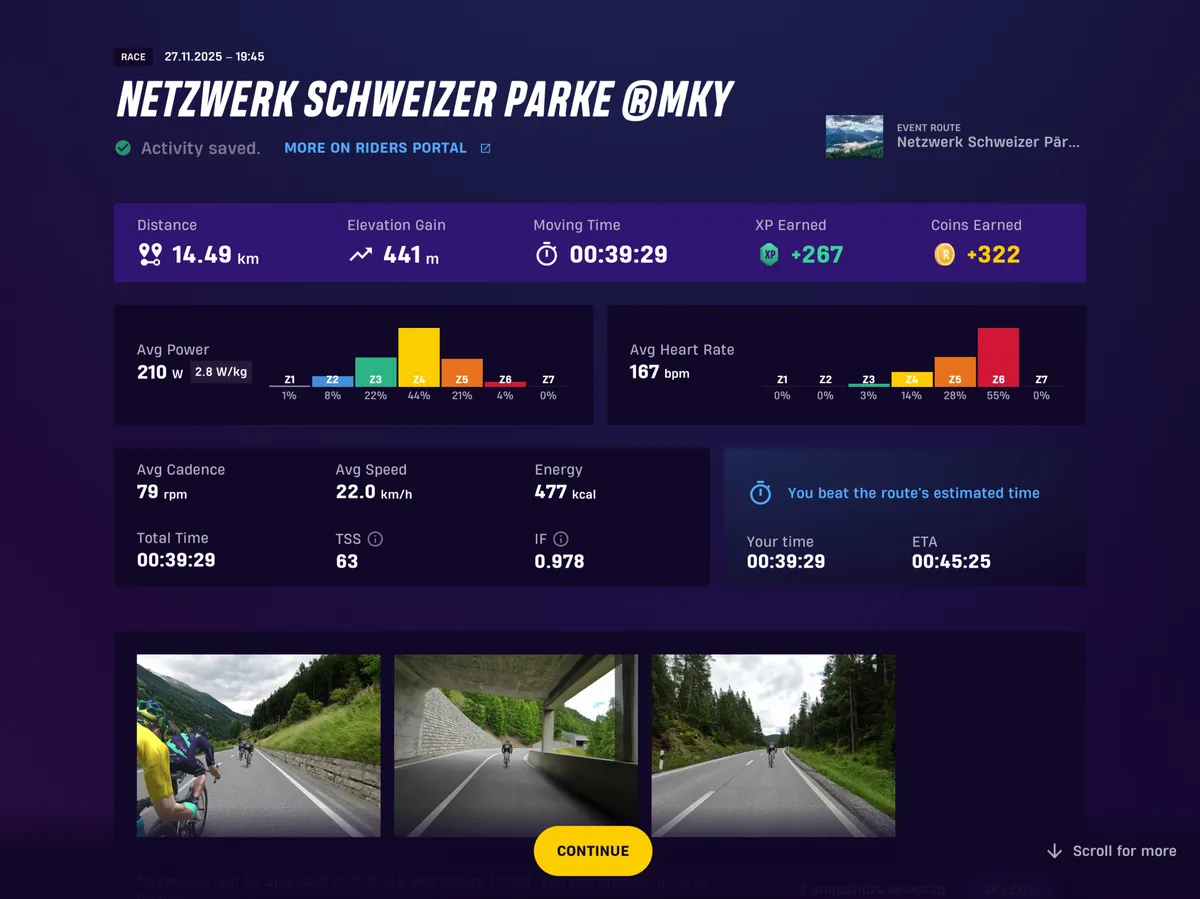Click the Continue button
The height and width of the screenshot is (899, 1200).
[593, 851]
